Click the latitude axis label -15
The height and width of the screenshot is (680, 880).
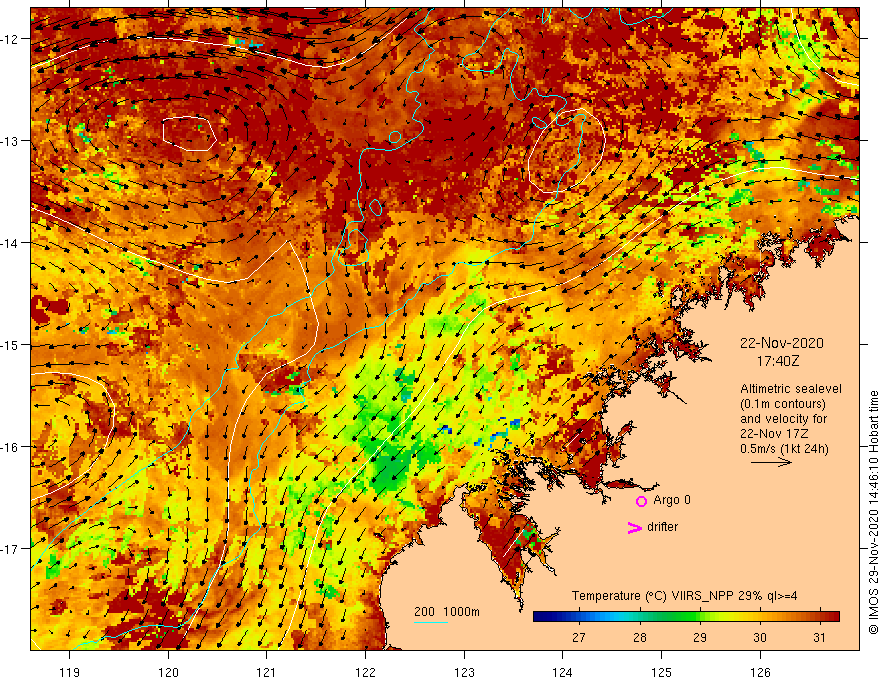[x=11, y=344]
